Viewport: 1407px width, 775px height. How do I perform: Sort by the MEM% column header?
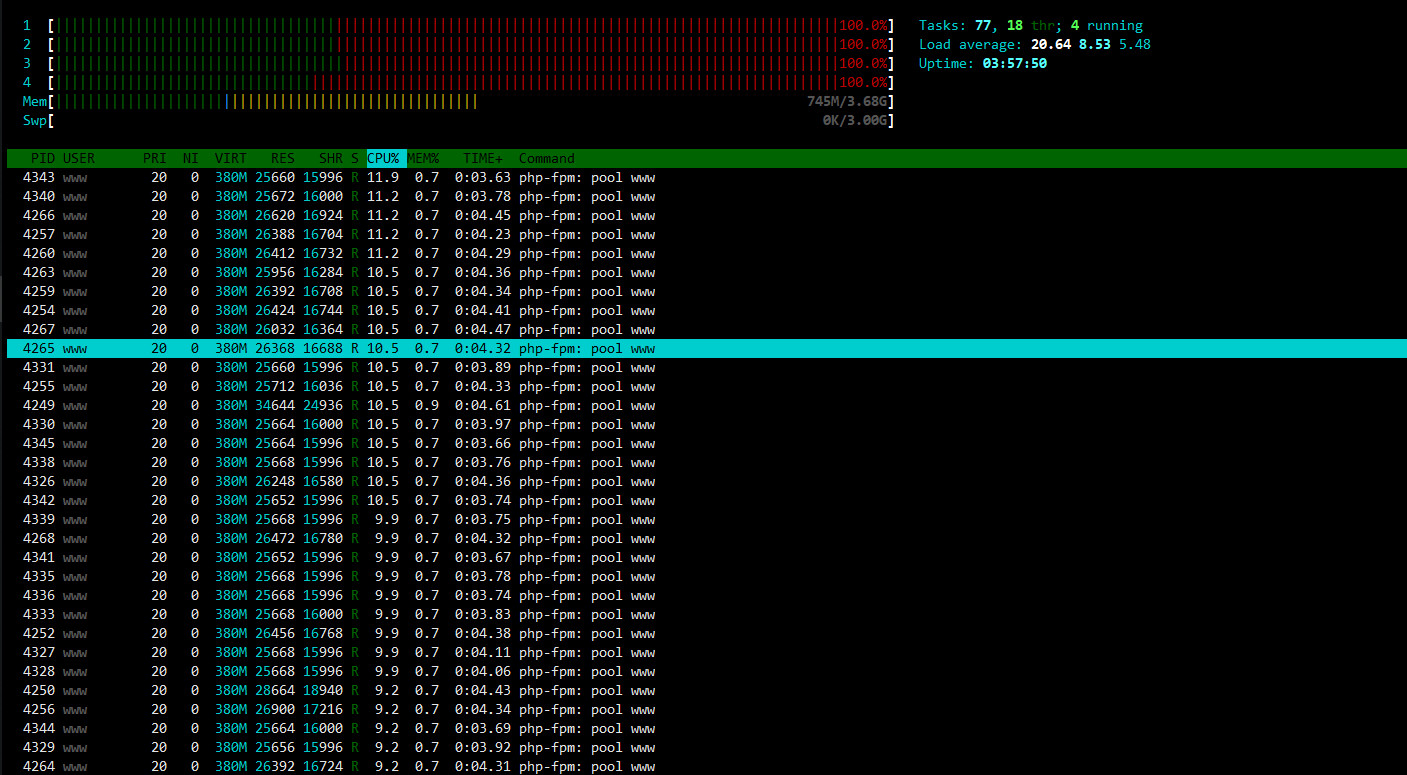click(x=423, y=158)
